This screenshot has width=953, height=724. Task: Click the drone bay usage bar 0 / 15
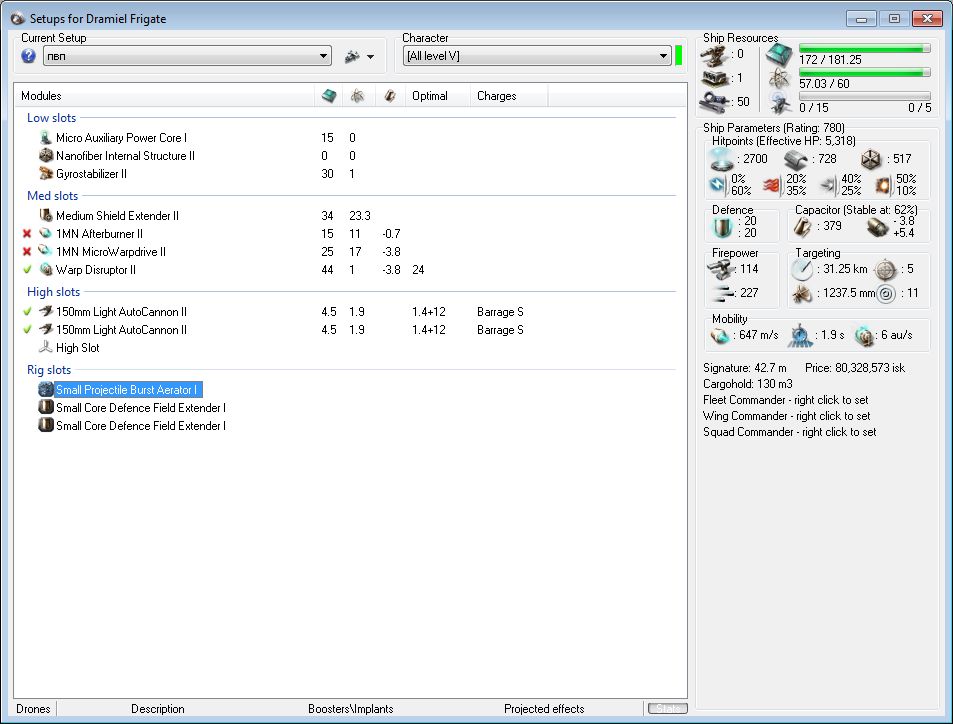tap(864, 96)
